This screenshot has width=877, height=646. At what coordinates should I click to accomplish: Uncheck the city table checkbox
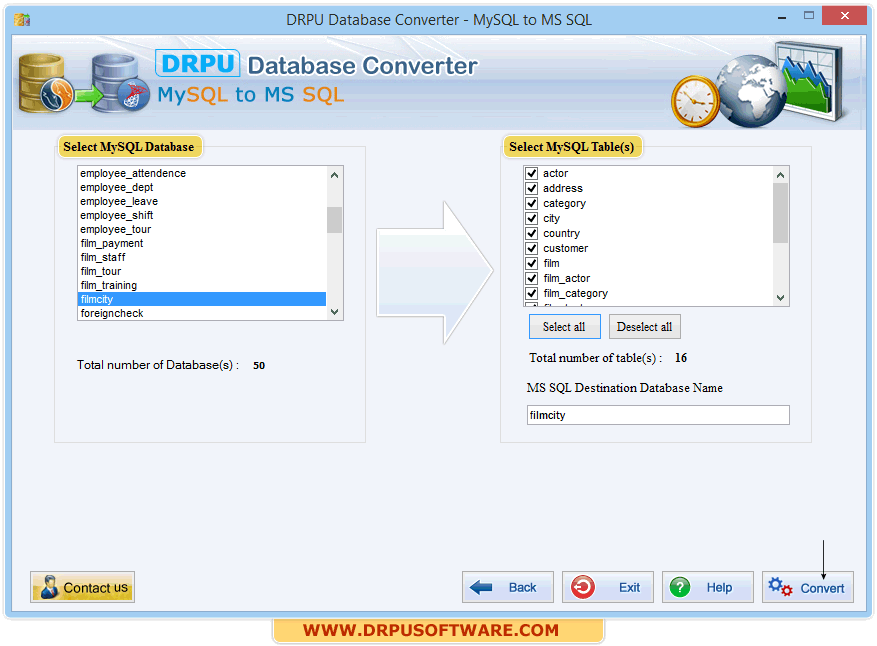(531, 218)
